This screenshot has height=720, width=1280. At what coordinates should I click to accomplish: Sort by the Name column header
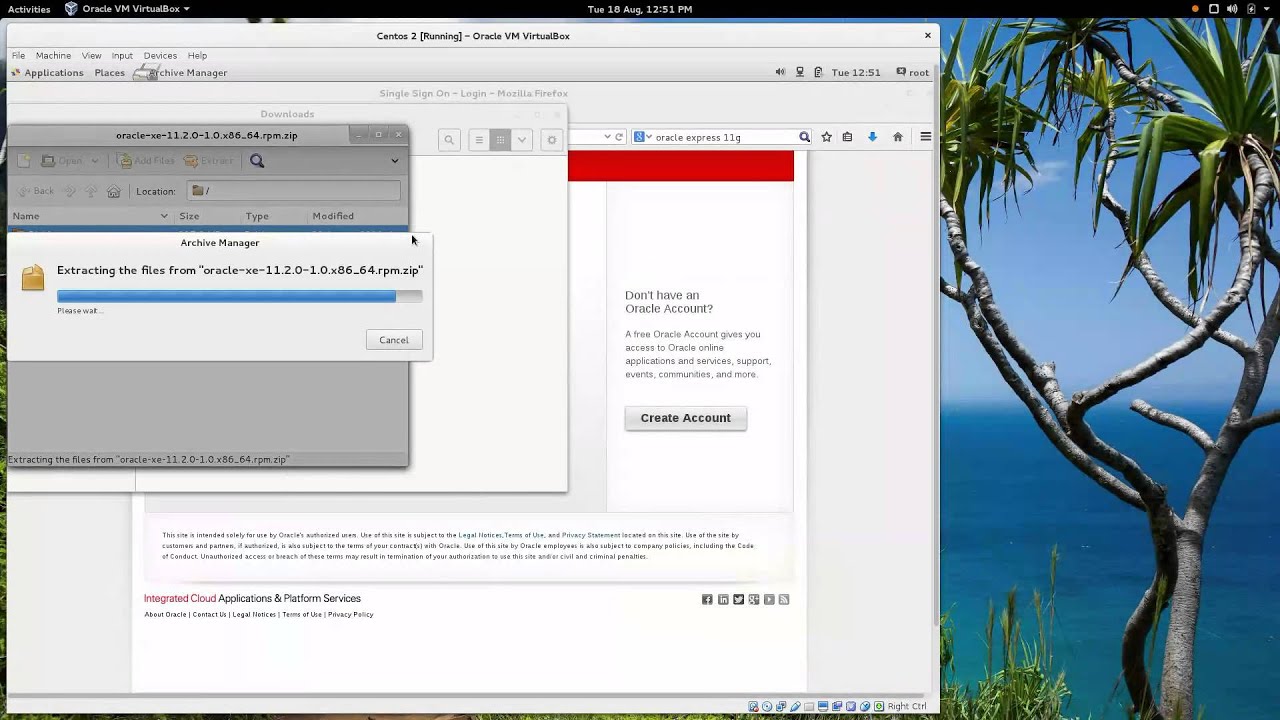point(90,216)
